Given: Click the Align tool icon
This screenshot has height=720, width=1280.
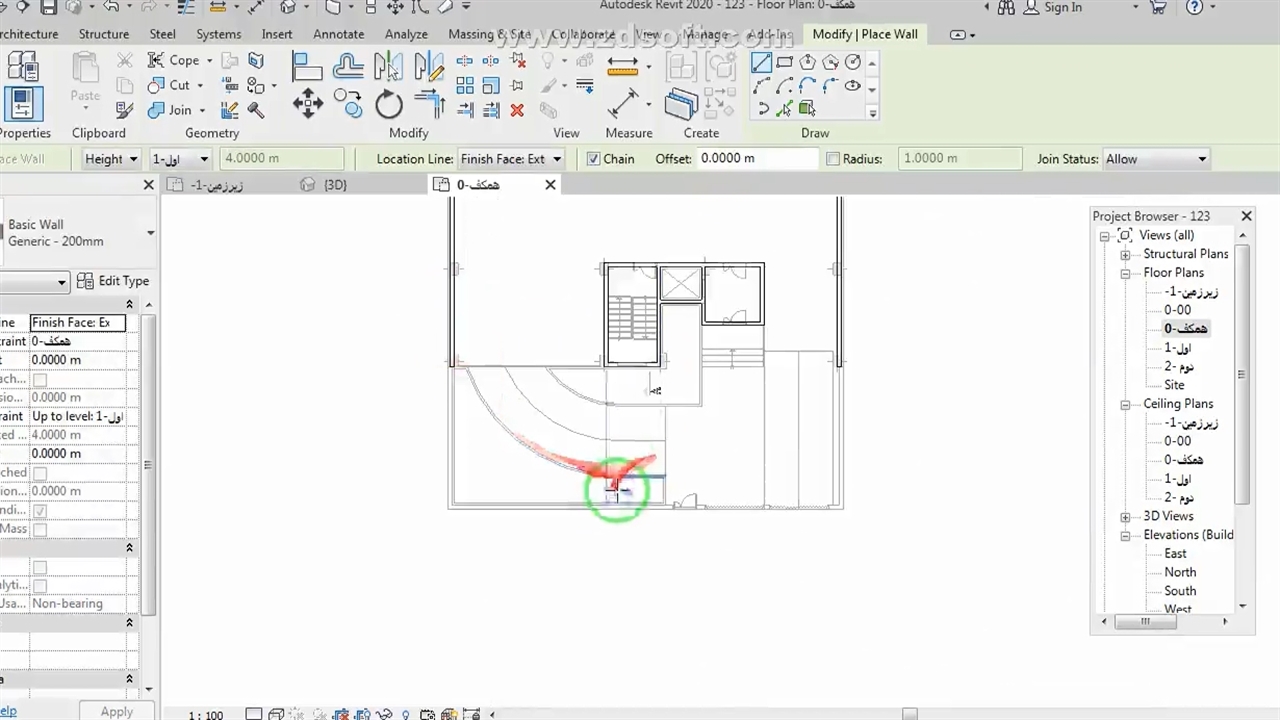Looking at the screenshot, I should [307, 67].
